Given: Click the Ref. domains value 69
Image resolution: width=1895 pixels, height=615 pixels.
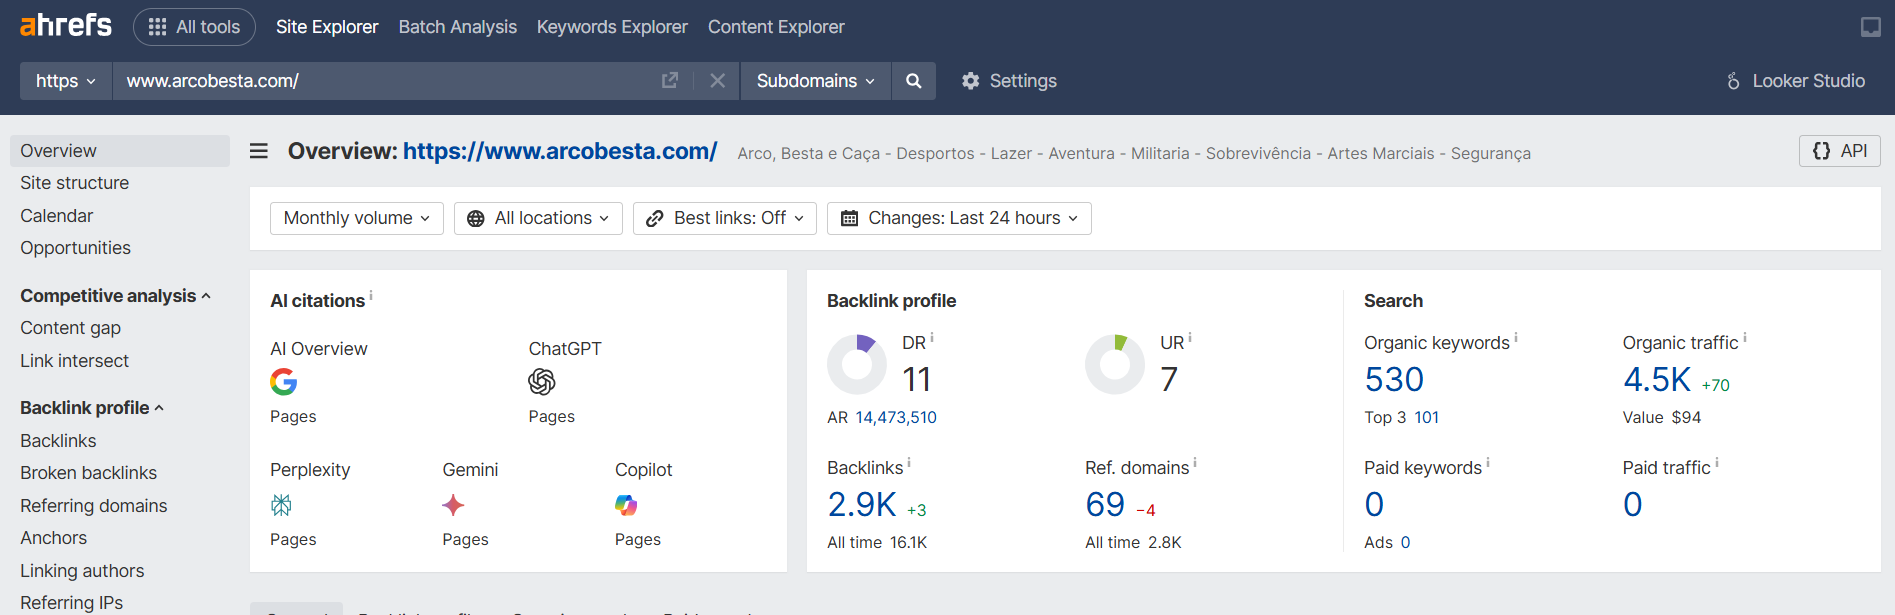Looking at the screenshot, I should coord(1105,505).
